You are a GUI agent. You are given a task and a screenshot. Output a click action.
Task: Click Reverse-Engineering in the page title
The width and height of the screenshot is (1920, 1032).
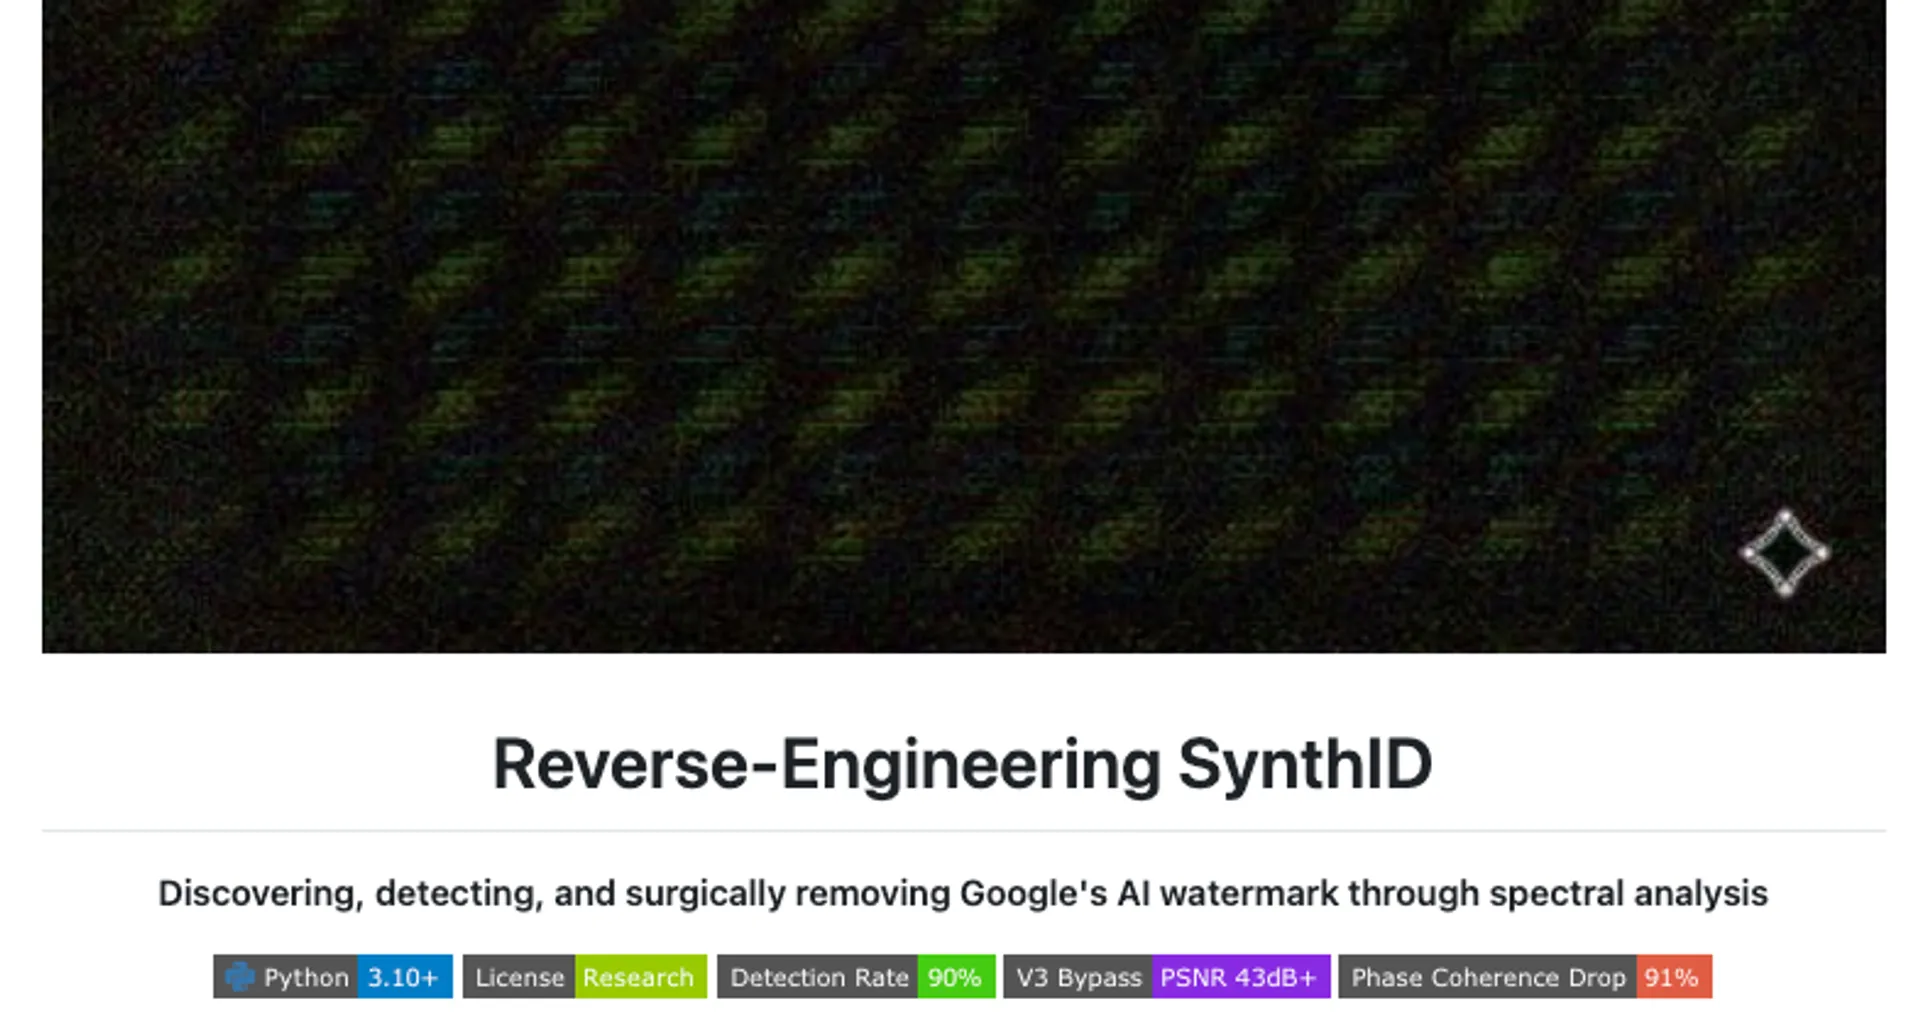click(x=826, y=765)
